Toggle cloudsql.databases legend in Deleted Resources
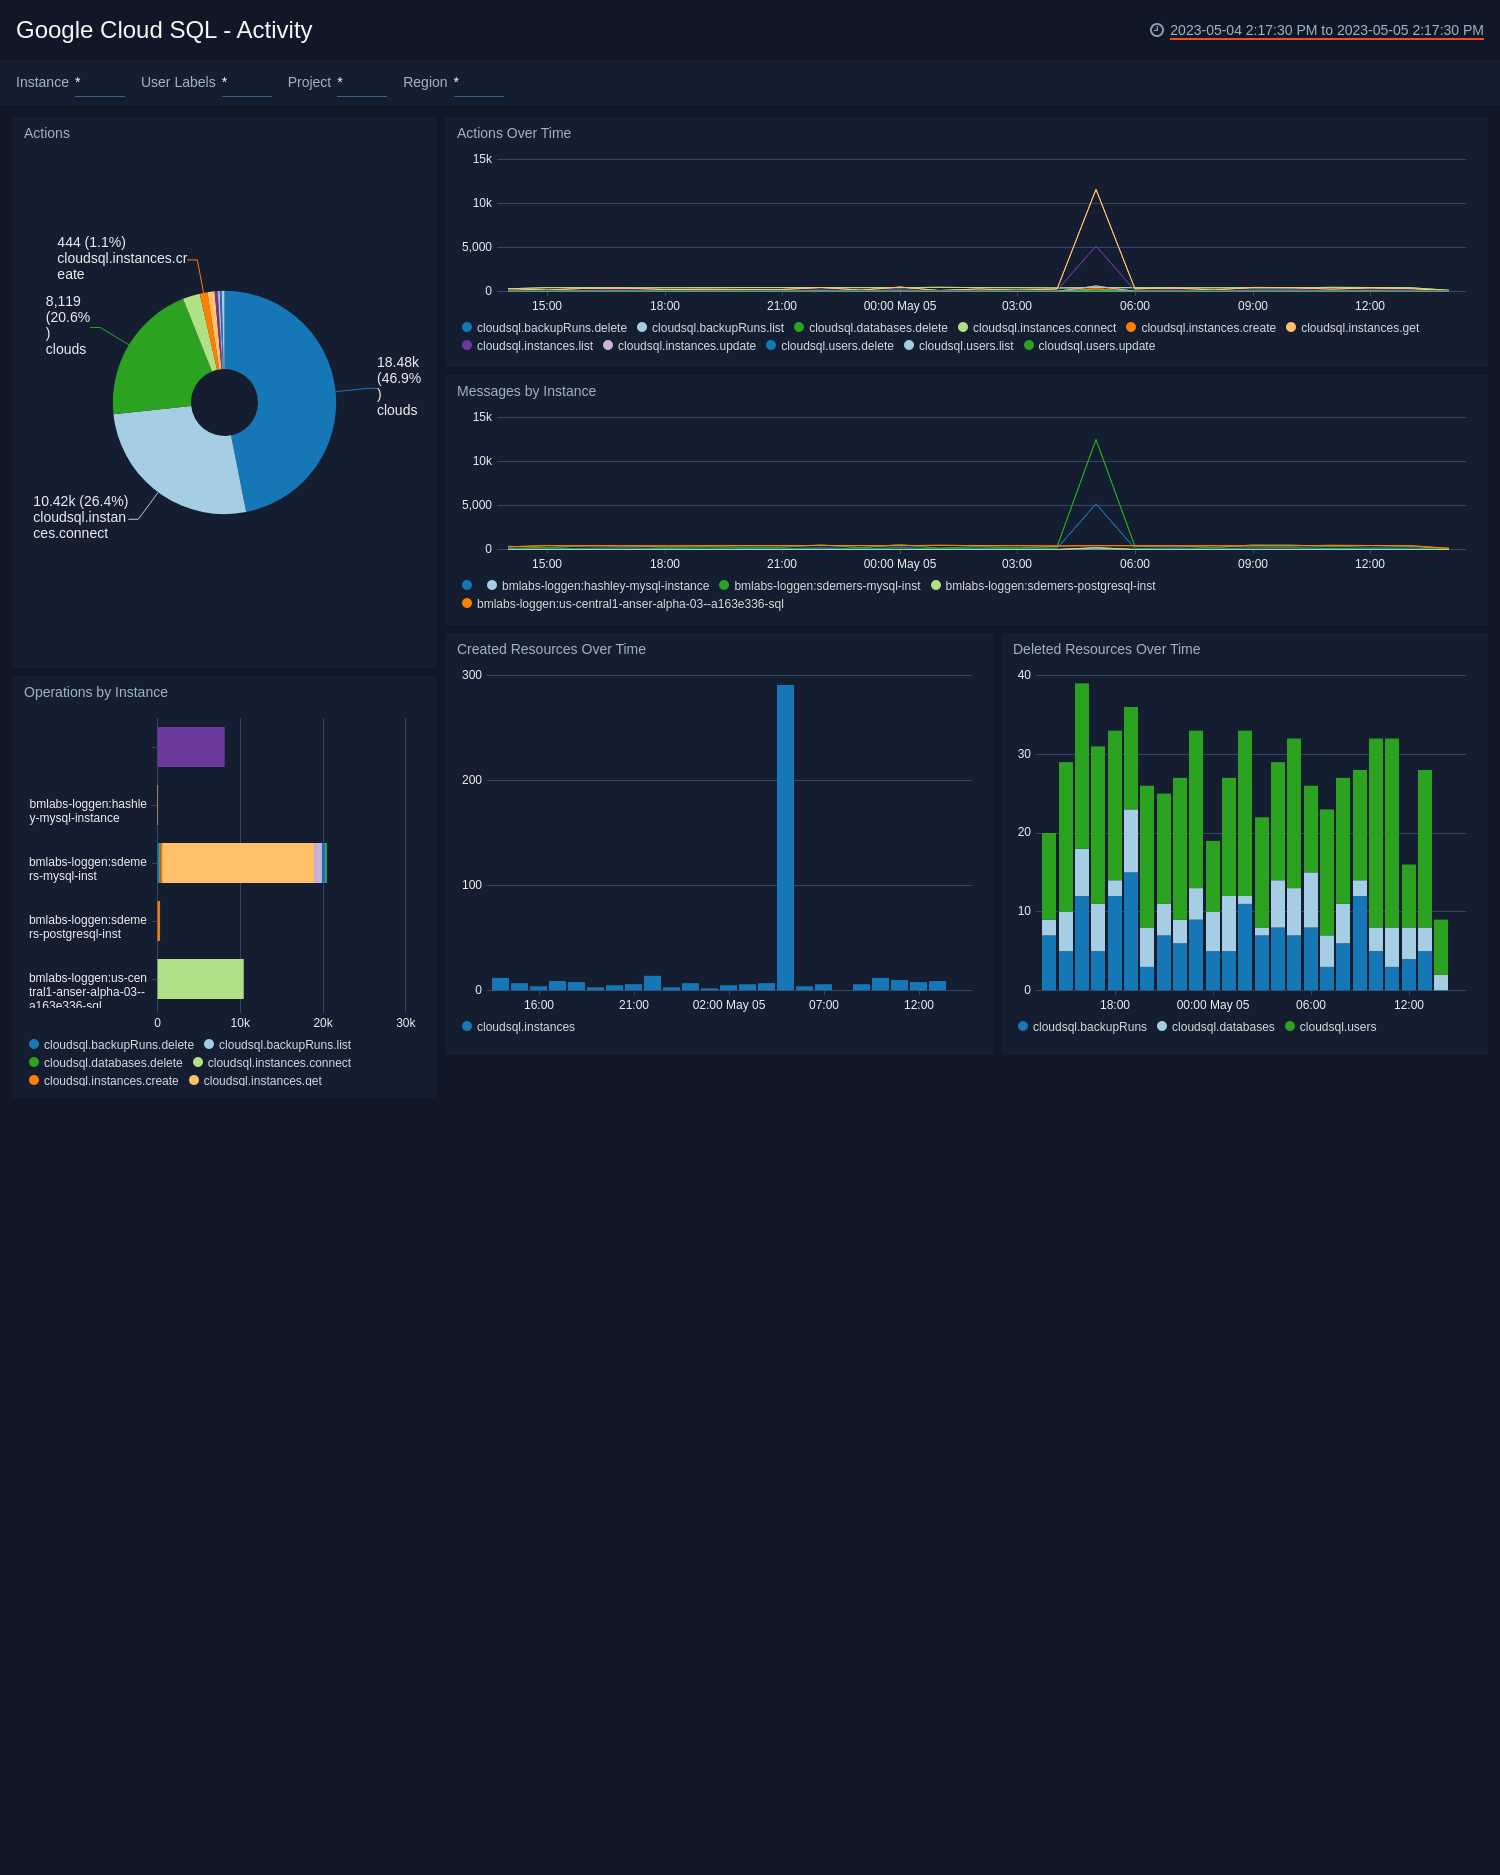The image size is (1500, 1875). click(1215, 1027)
